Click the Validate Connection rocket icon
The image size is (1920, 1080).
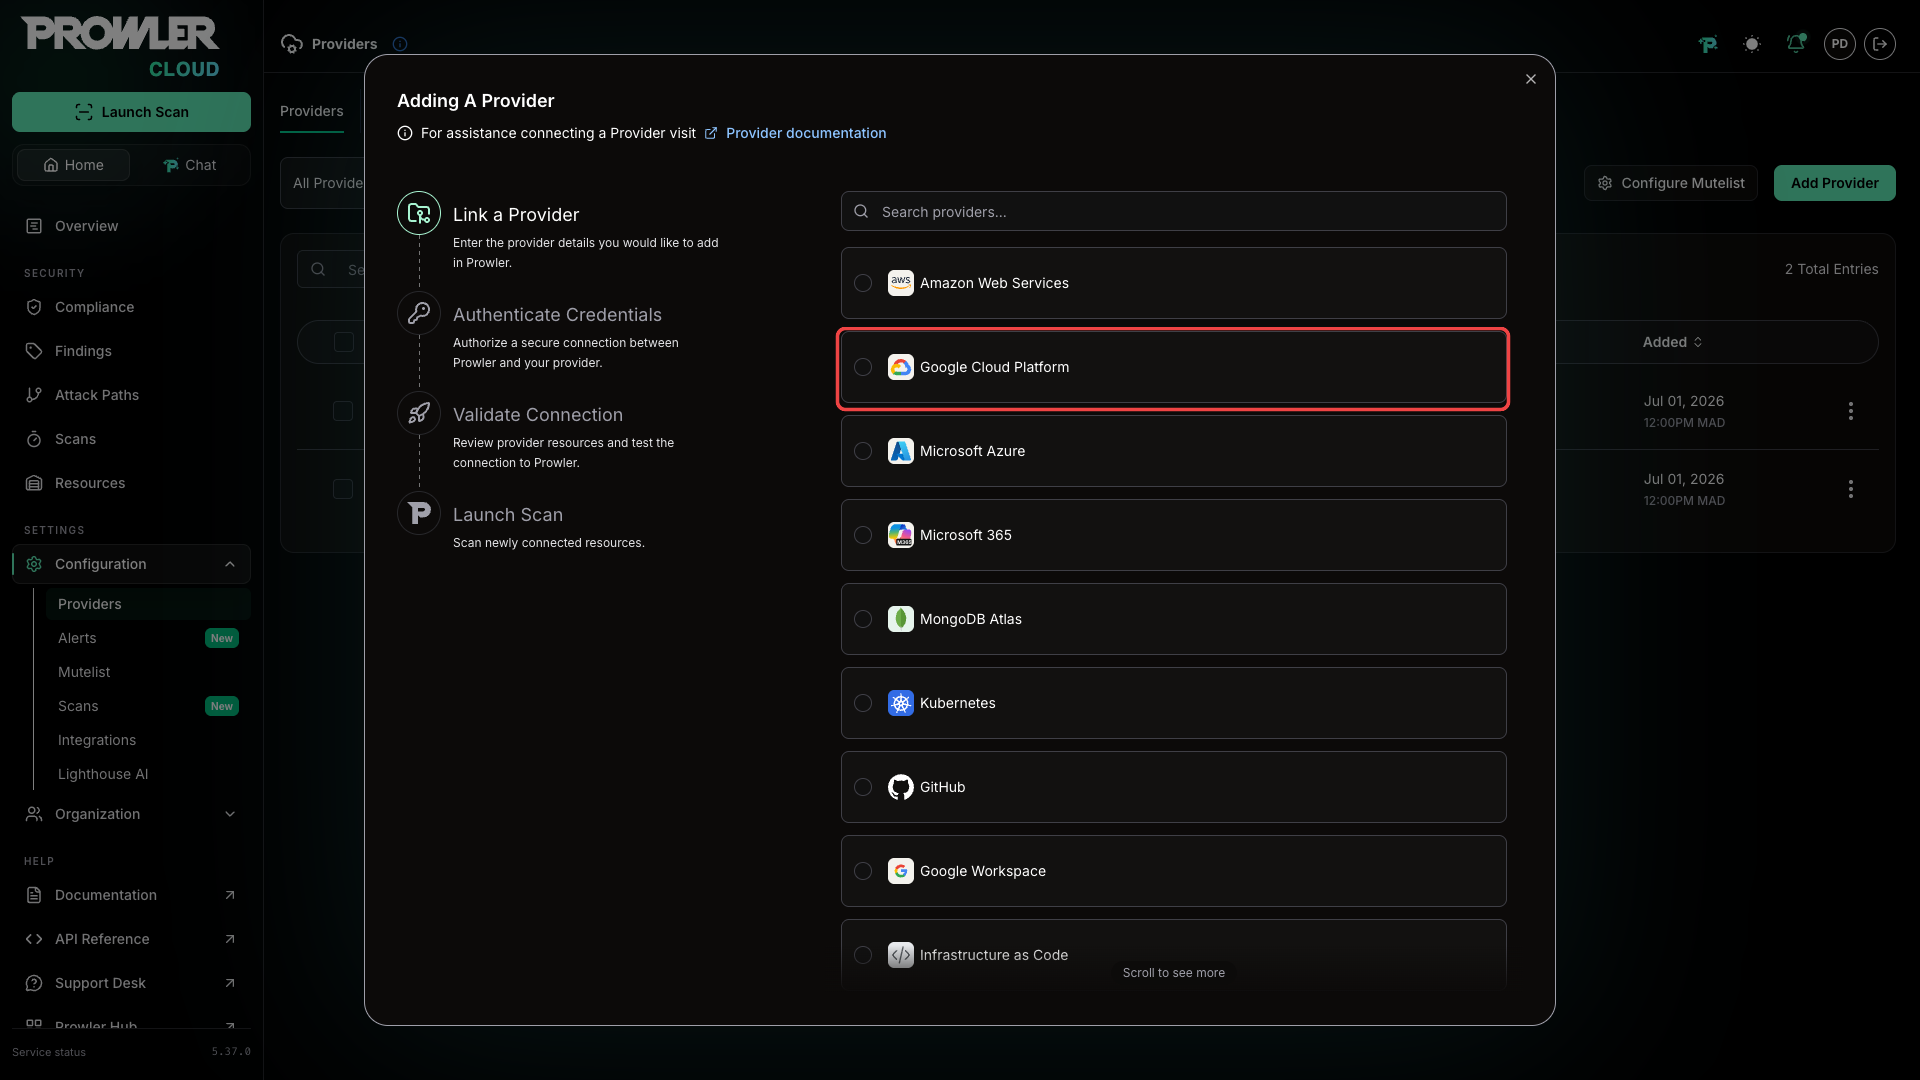pyautogui.click(x=419, y=413)
